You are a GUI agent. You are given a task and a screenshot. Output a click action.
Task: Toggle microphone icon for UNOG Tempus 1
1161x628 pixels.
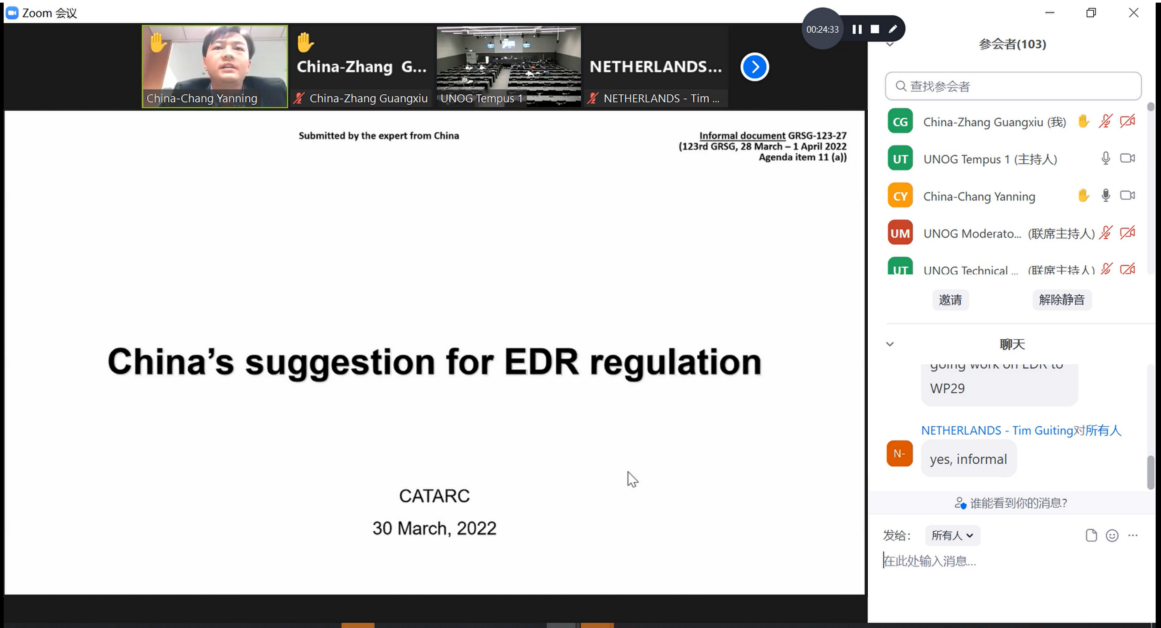point(1106,158)
